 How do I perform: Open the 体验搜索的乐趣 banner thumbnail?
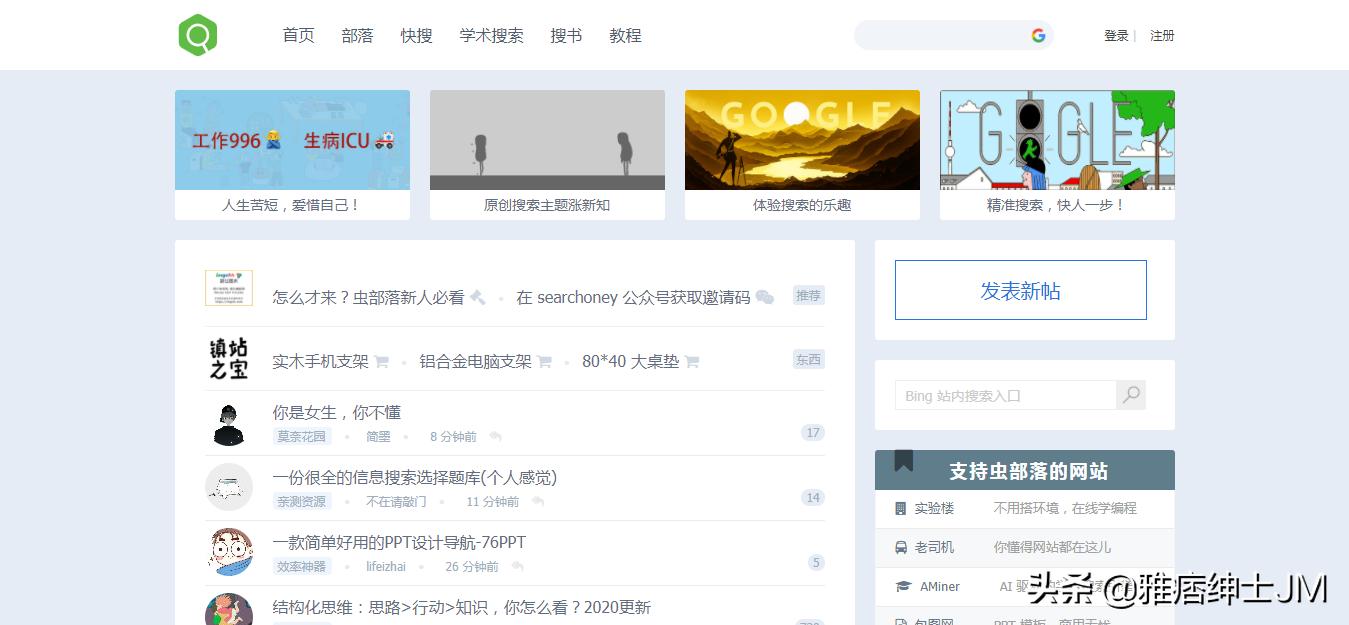pyautogui.click(x=802, y=140)
